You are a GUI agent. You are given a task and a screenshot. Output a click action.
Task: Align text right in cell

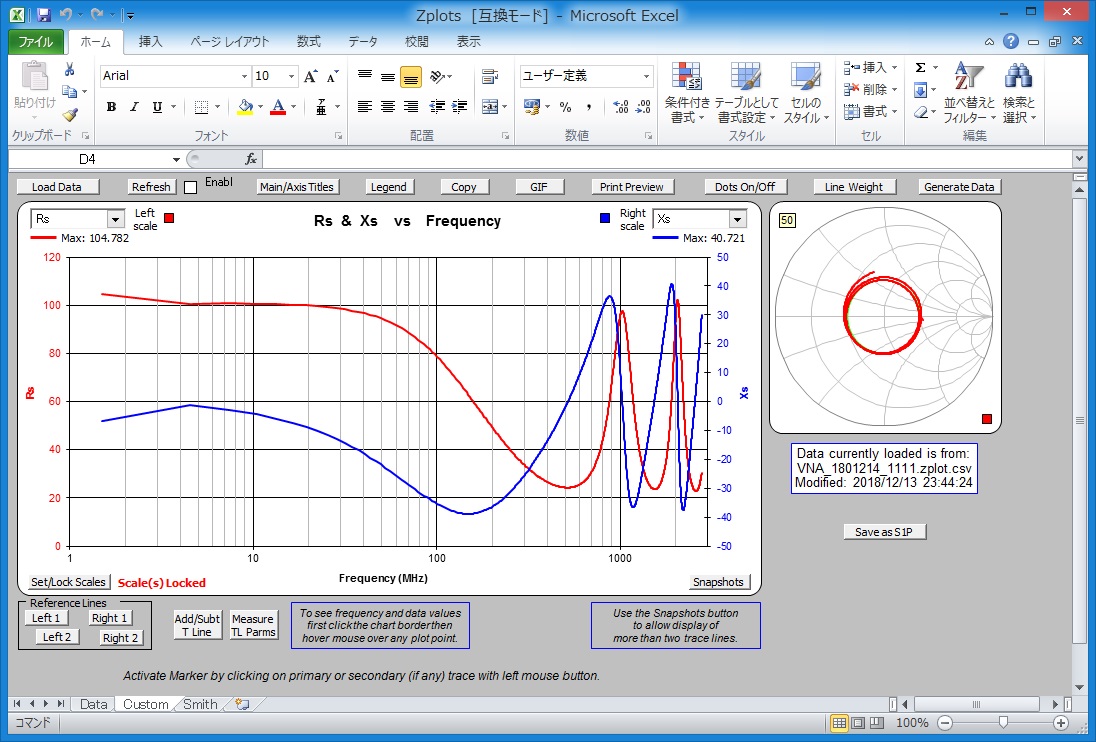point(411,107)
